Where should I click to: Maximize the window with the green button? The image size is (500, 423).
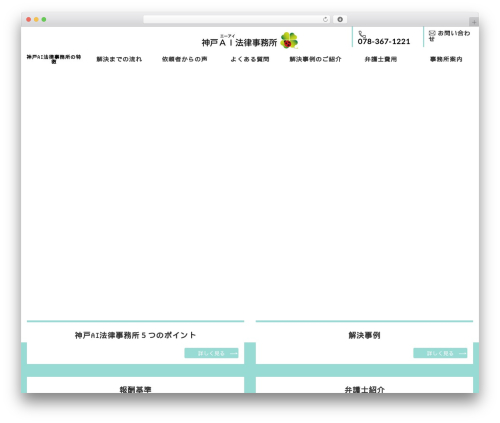click(44, 20)
